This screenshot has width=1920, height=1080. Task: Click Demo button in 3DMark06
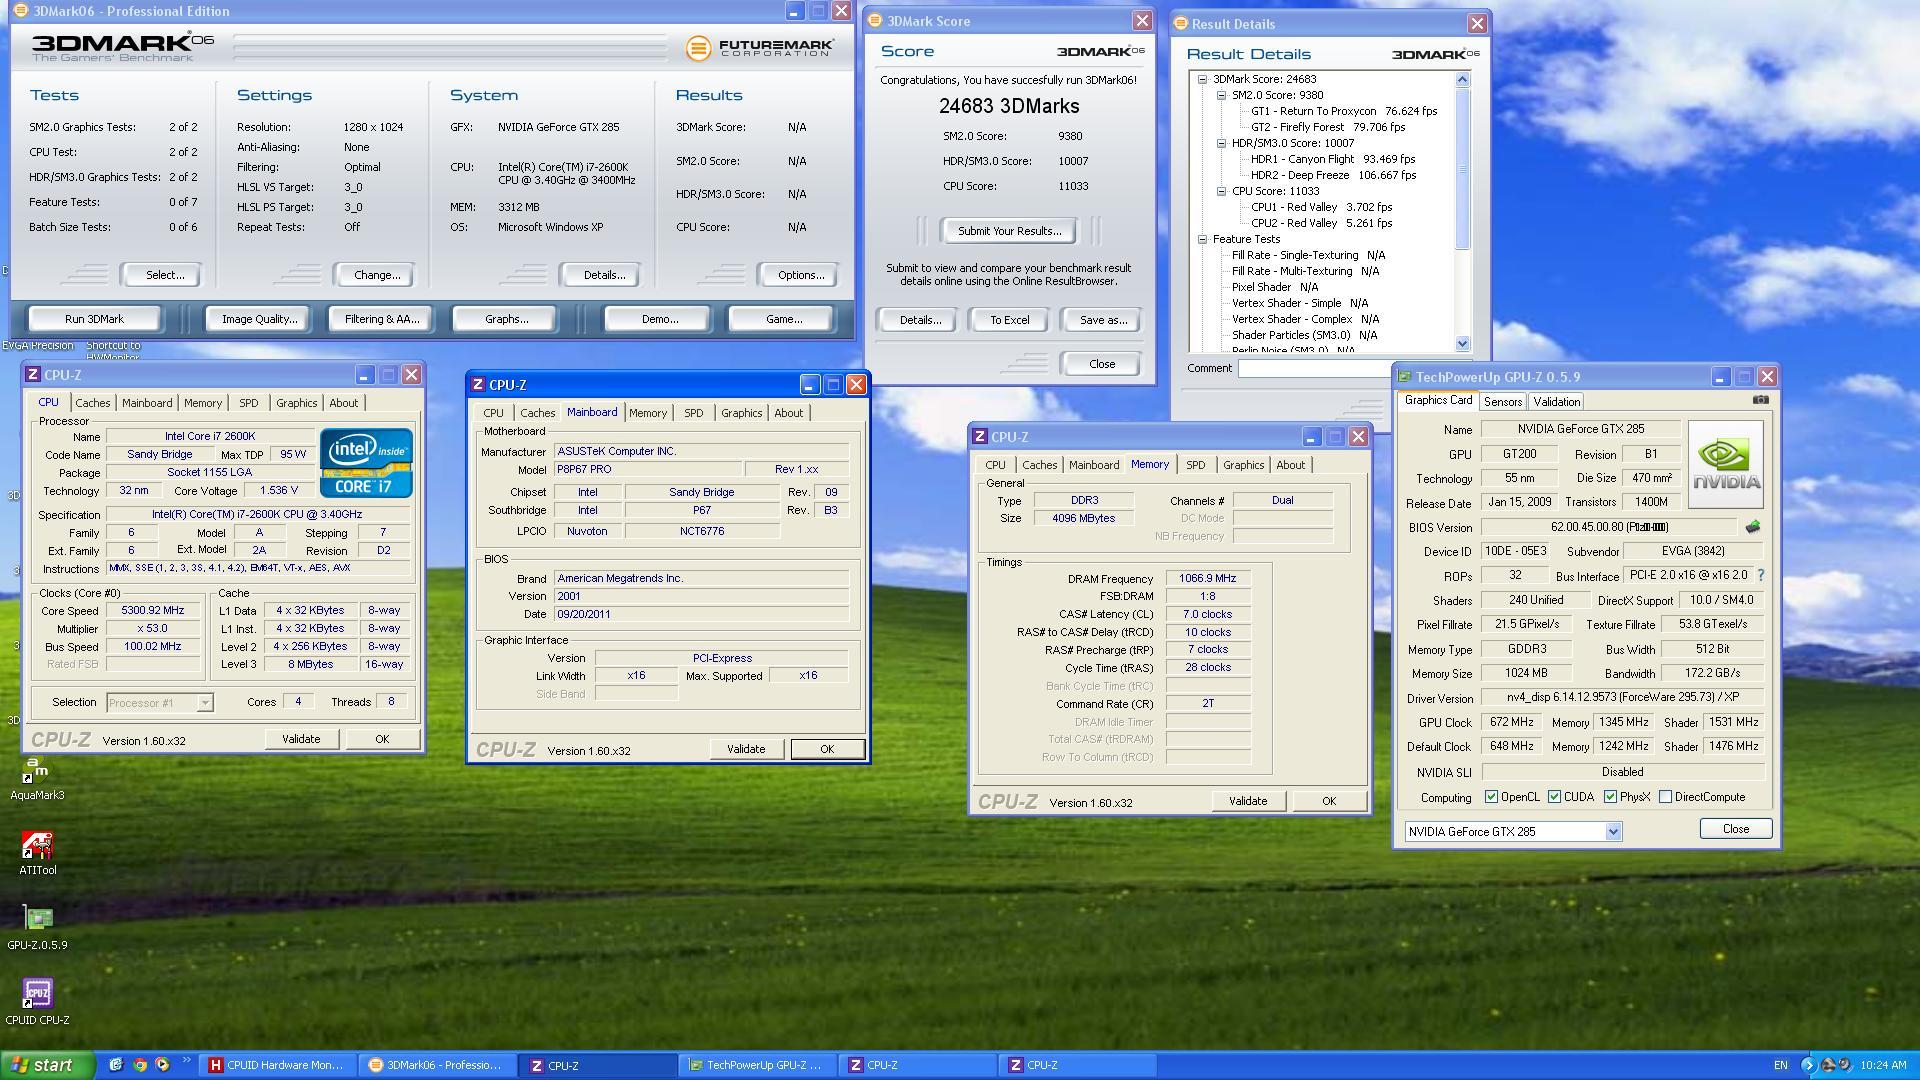[x=659, y=319]
